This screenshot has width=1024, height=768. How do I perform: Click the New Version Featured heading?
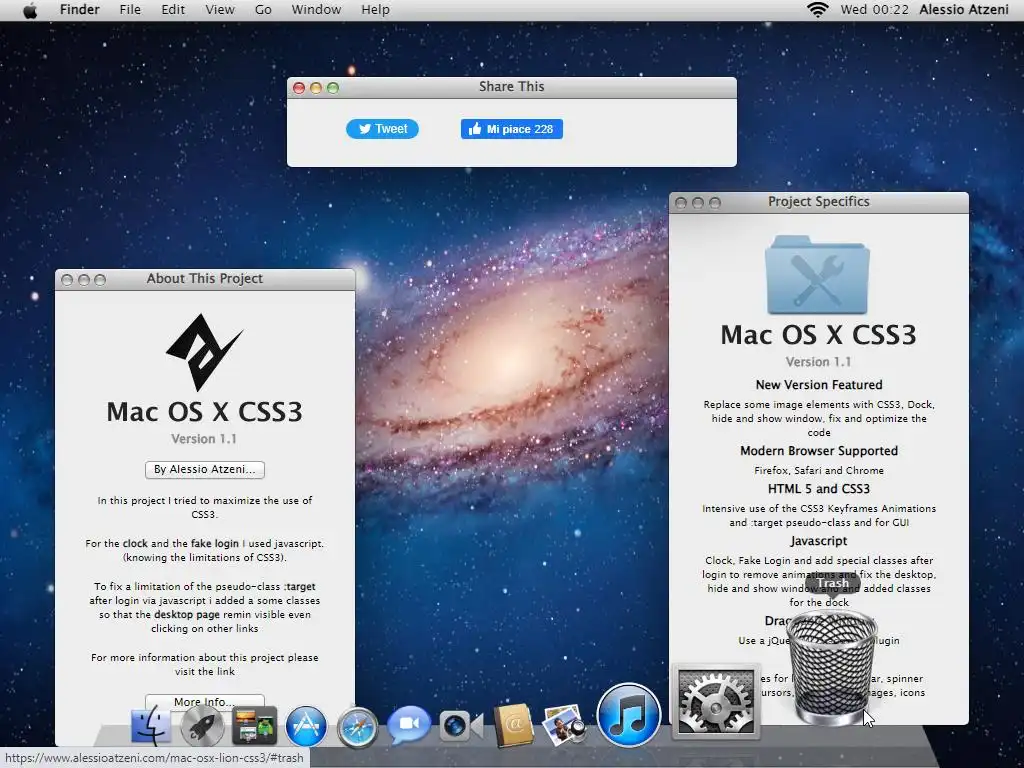point(819,385)
